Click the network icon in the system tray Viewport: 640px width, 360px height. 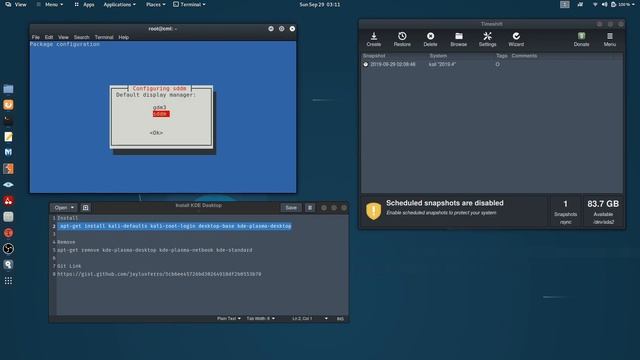[595, 4]
